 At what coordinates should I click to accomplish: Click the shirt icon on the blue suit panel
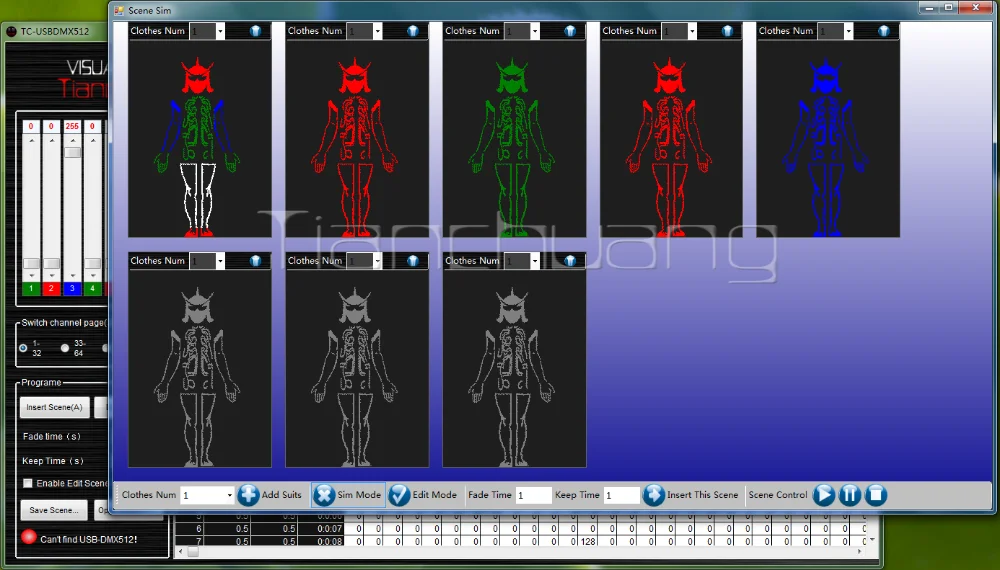pyautogui.click(x=884, y=31)
